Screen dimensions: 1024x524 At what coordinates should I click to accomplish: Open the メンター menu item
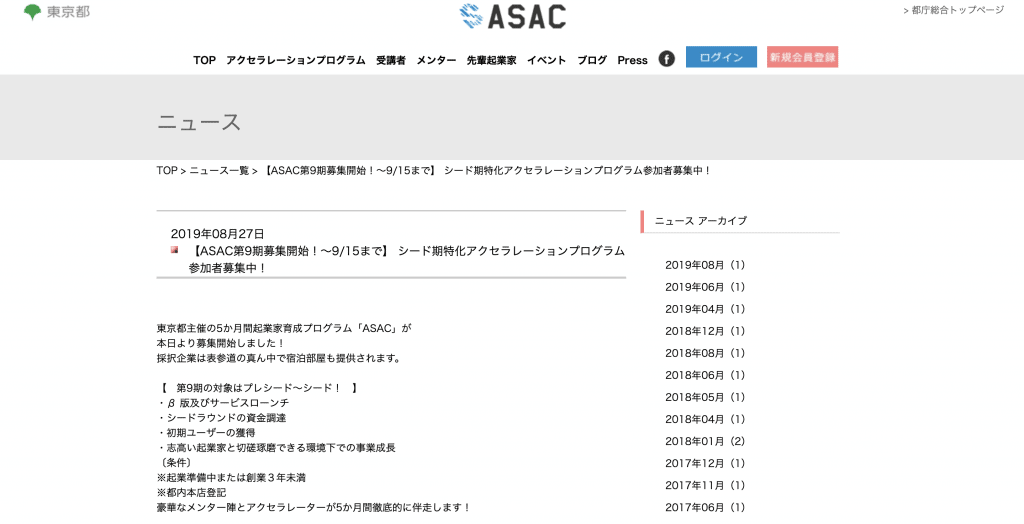436,60
